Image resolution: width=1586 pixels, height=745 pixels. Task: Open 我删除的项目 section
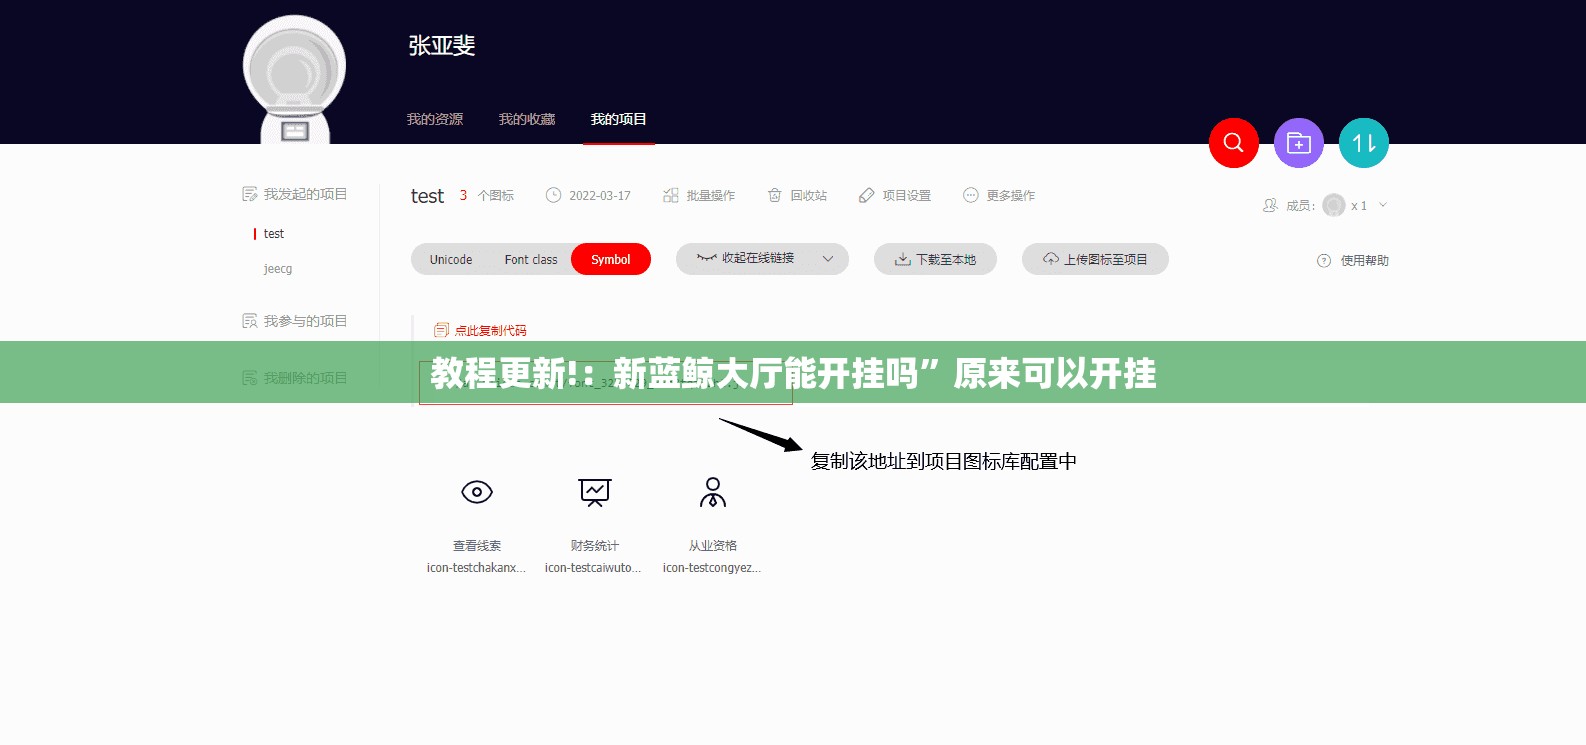point(295,378)
